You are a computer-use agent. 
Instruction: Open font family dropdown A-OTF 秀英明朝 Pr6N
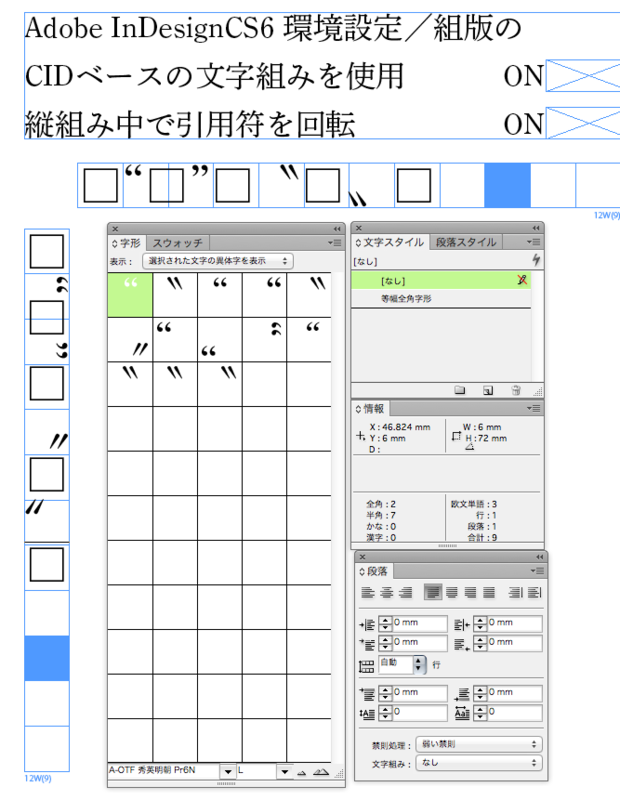228,771
